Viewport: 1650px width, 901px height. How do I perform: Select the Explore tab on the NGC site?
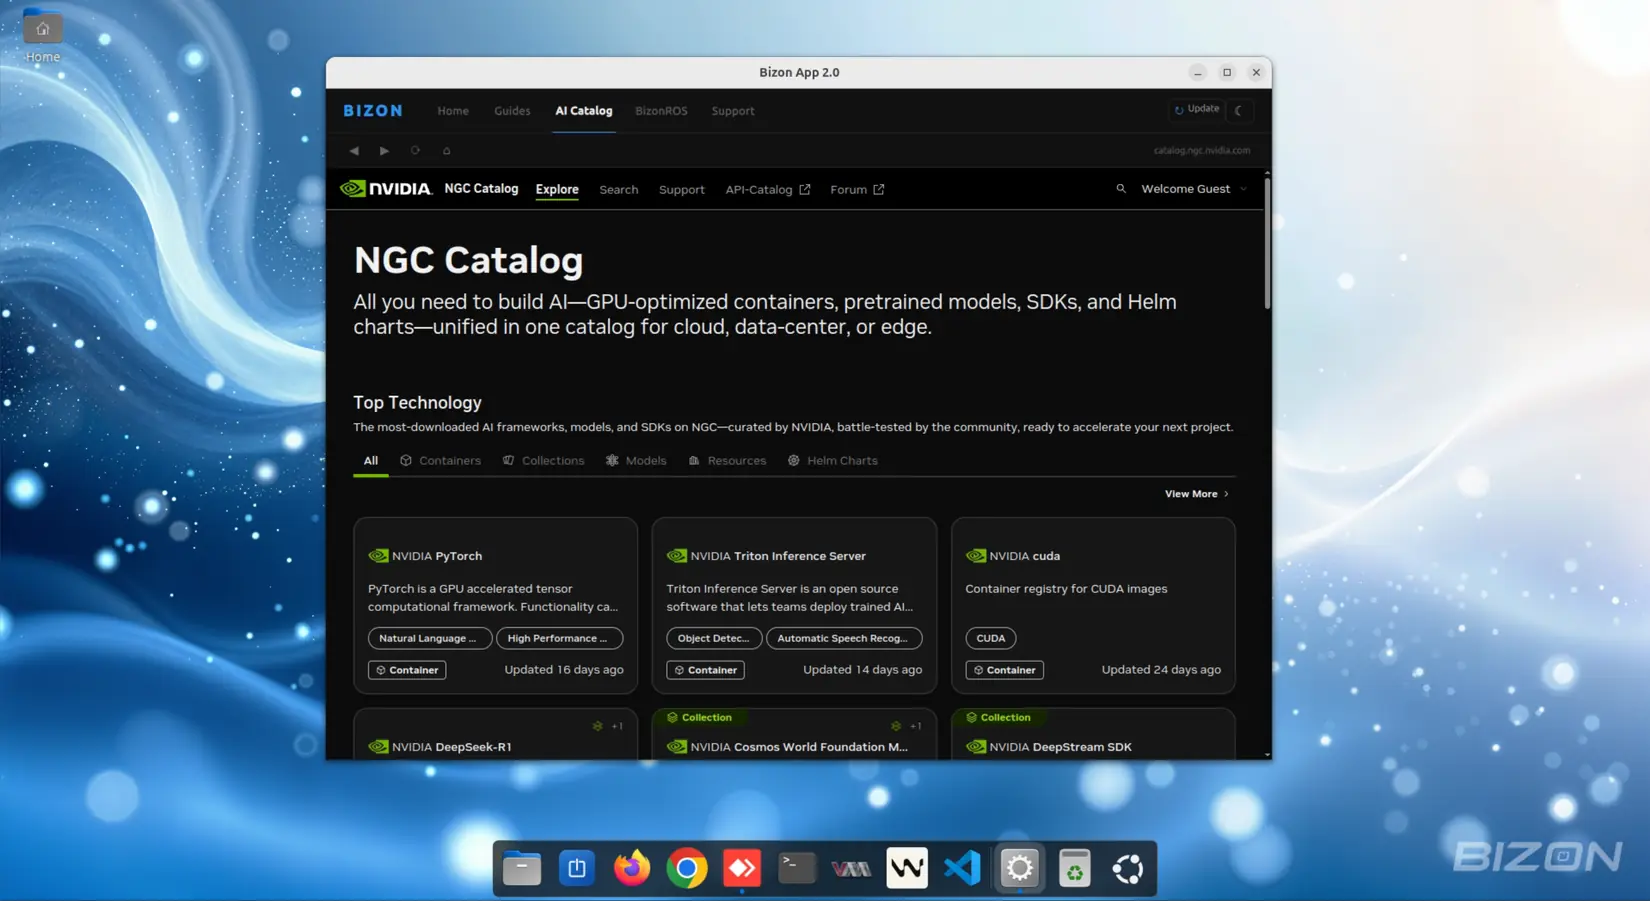(557, 189)
